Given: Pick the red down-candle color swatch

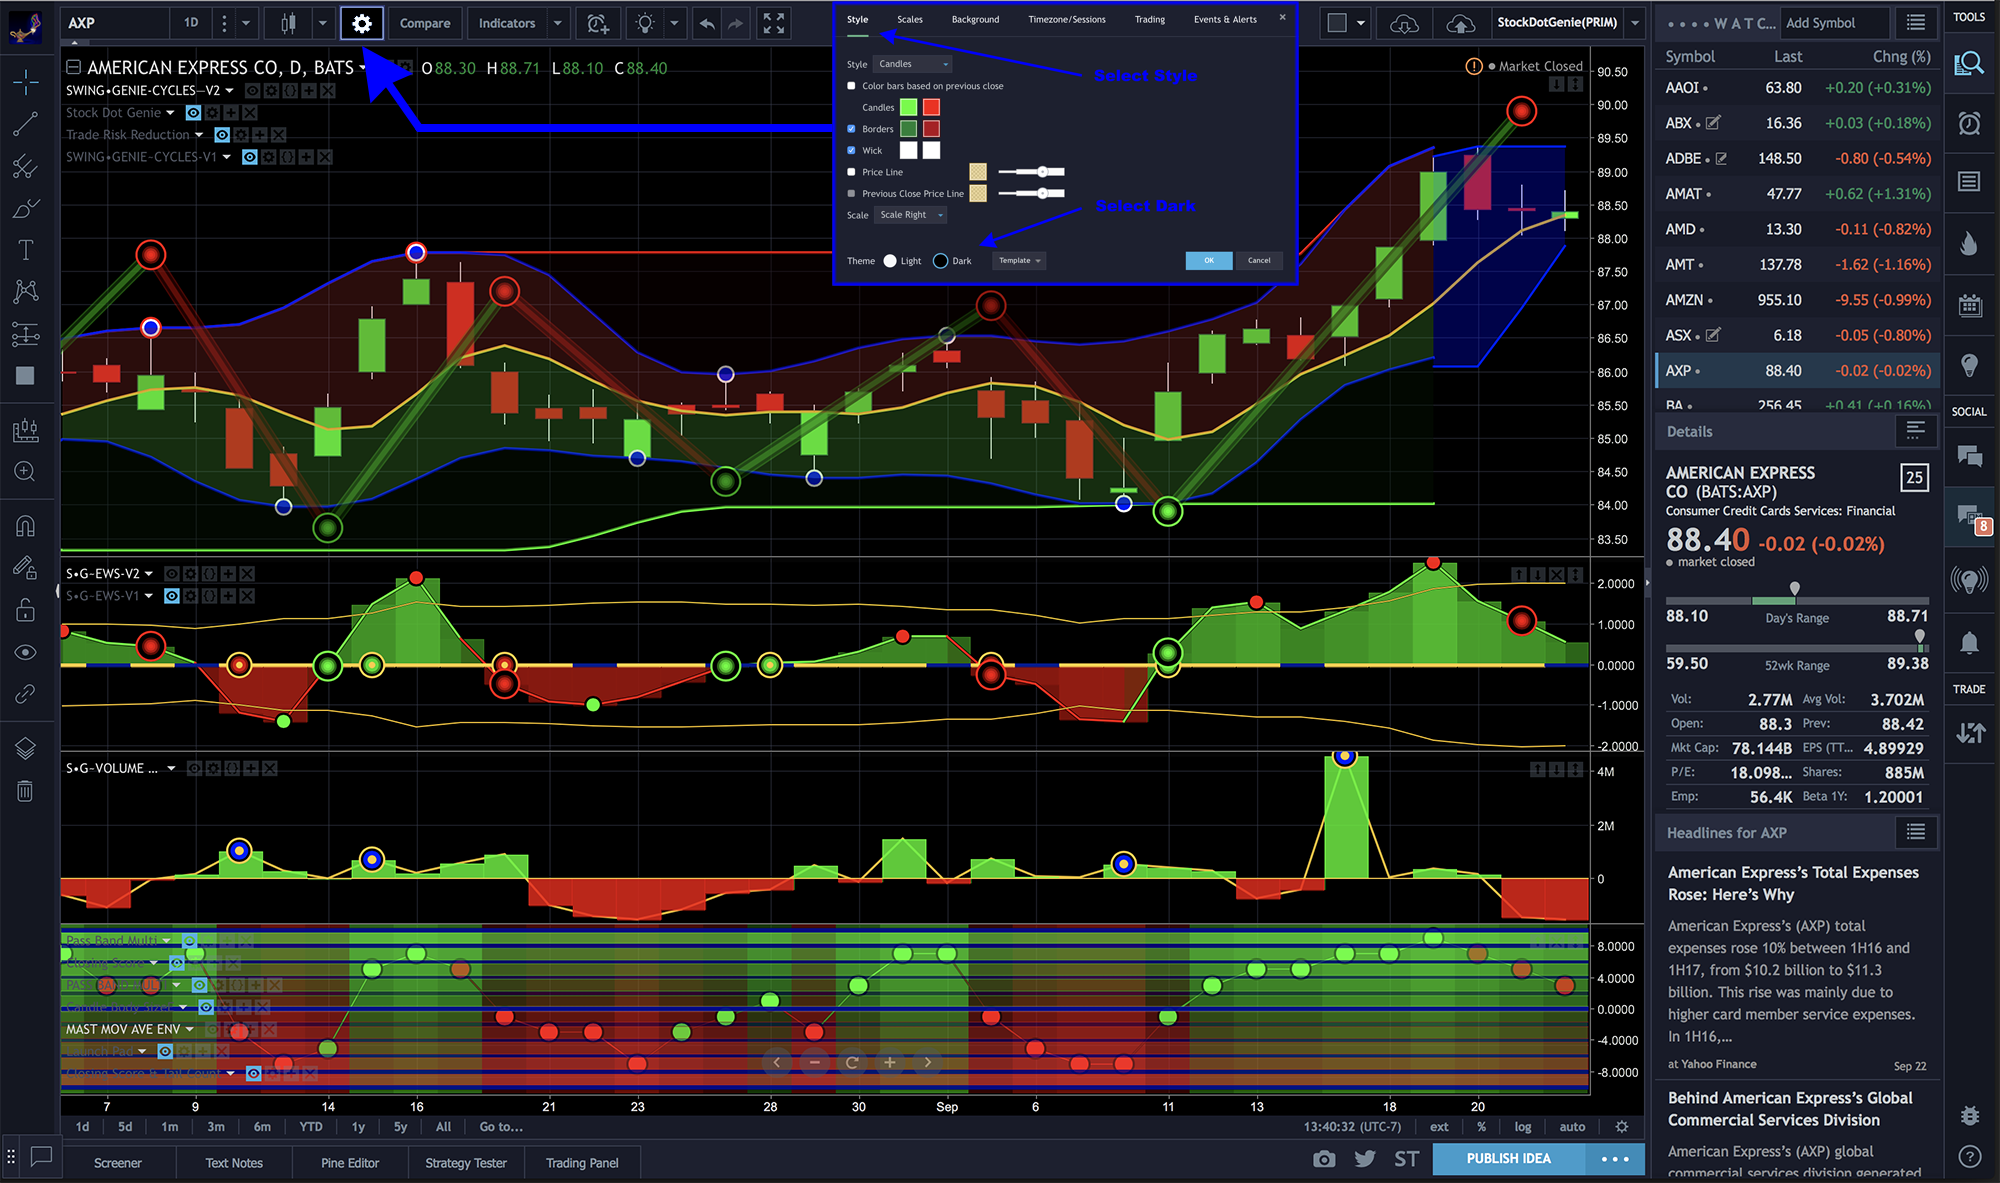Looking at the screenshot, I should (x=931, y=107).
